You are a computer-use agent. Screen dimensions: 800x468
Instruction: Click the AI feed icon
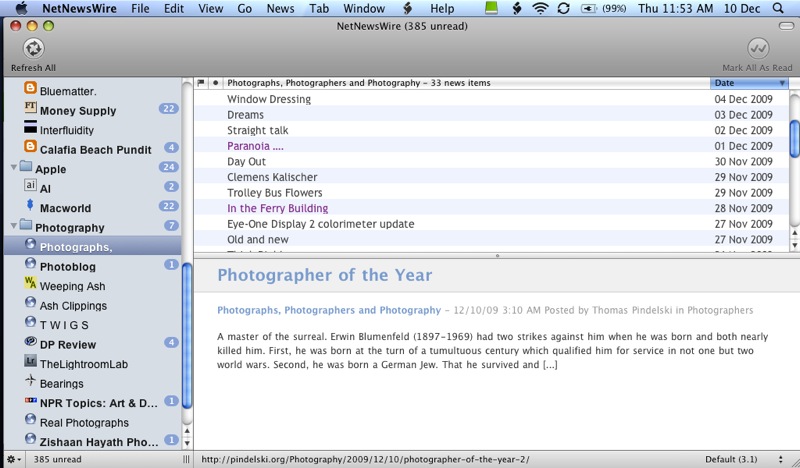pos(31,185)
